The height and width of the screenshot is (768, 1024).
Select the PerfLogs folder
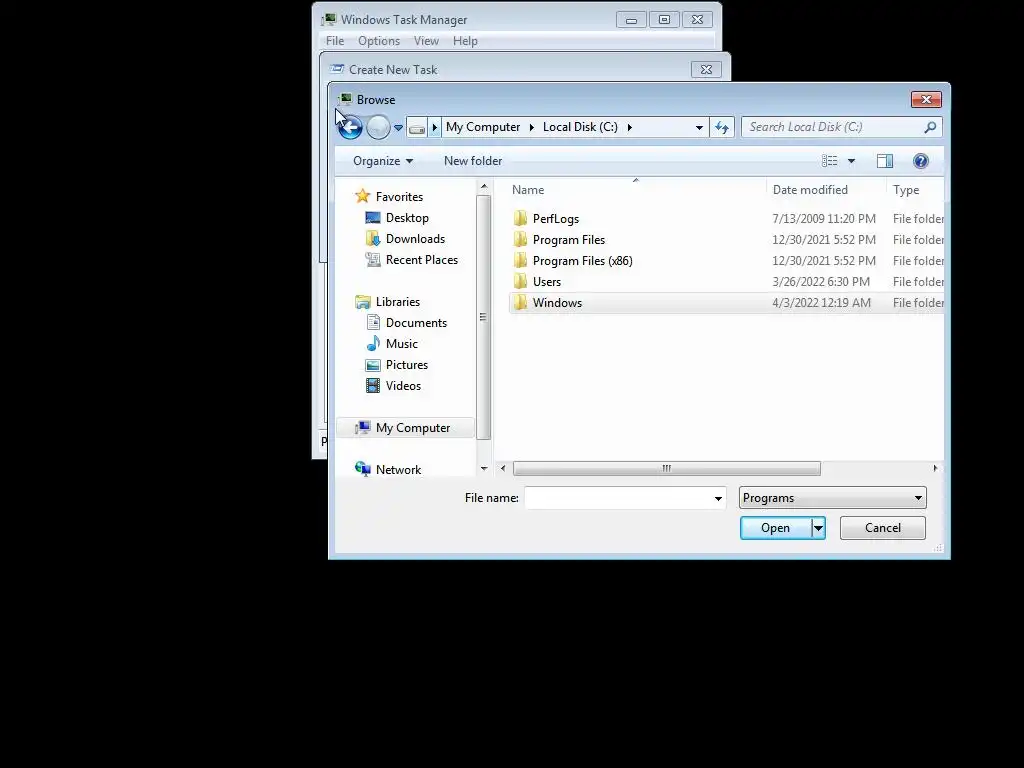pyautogui.click(x=556, y=219)
